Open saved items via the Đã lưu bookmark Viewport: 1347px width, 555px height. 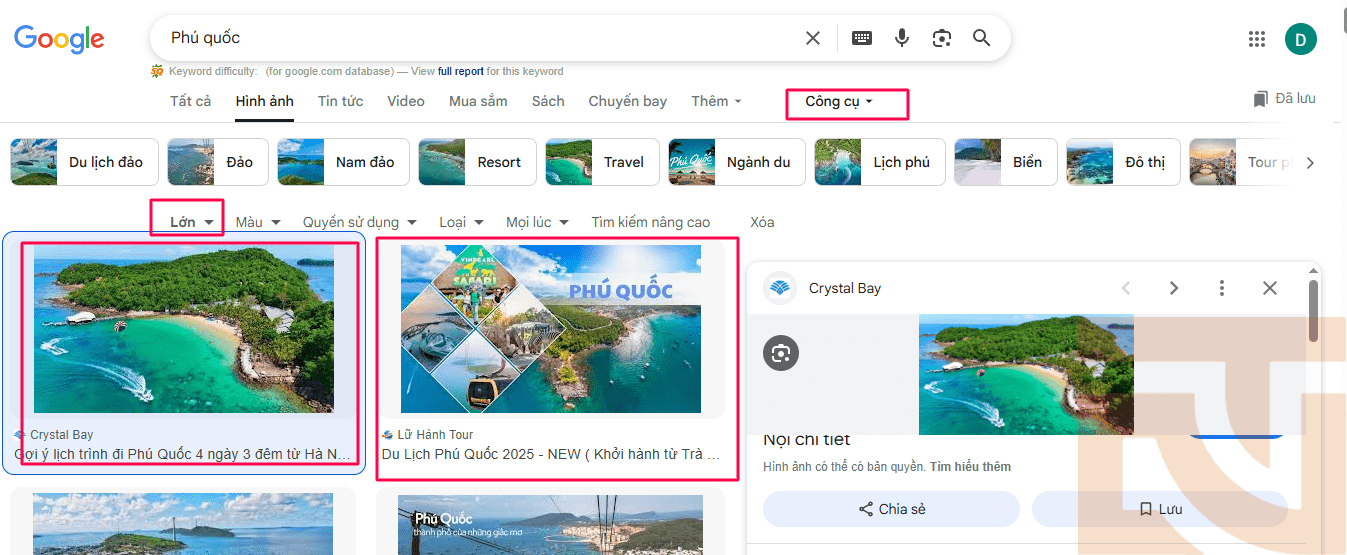click(x=1284, y=98)
